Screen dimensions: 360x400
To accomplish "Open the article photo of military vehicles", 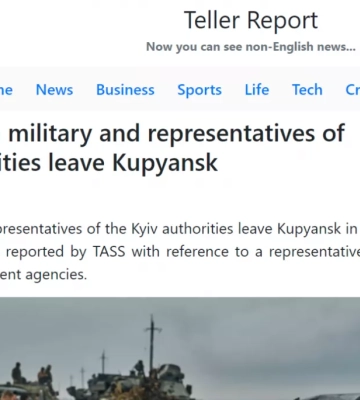I will 180,349.
